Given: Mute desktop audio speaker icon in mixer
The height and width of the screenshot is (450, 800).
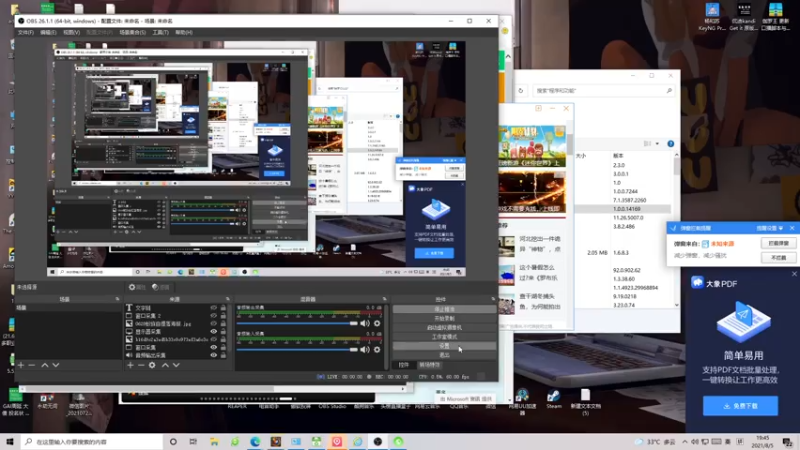Looking at the screenshot, I should tap(365, 323).
